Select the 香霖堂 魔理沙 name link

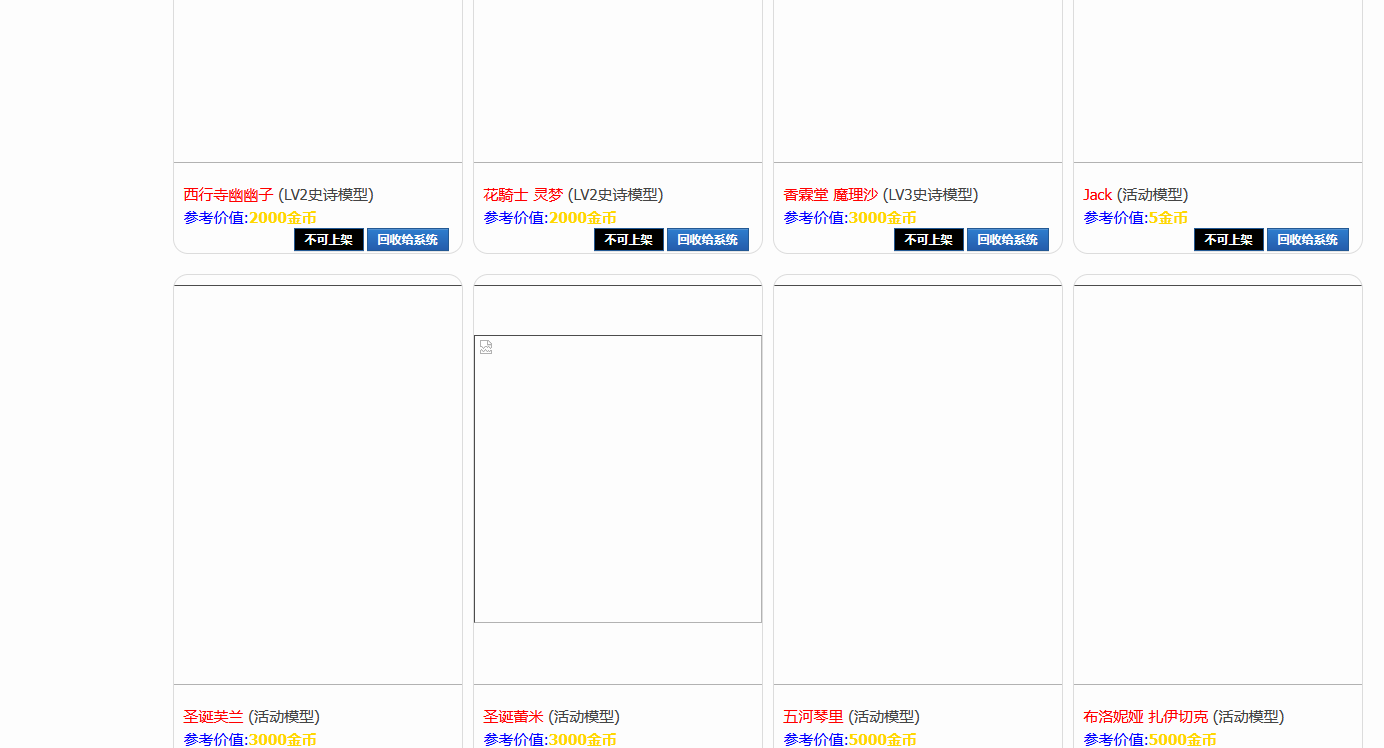[x=830, y=195]
